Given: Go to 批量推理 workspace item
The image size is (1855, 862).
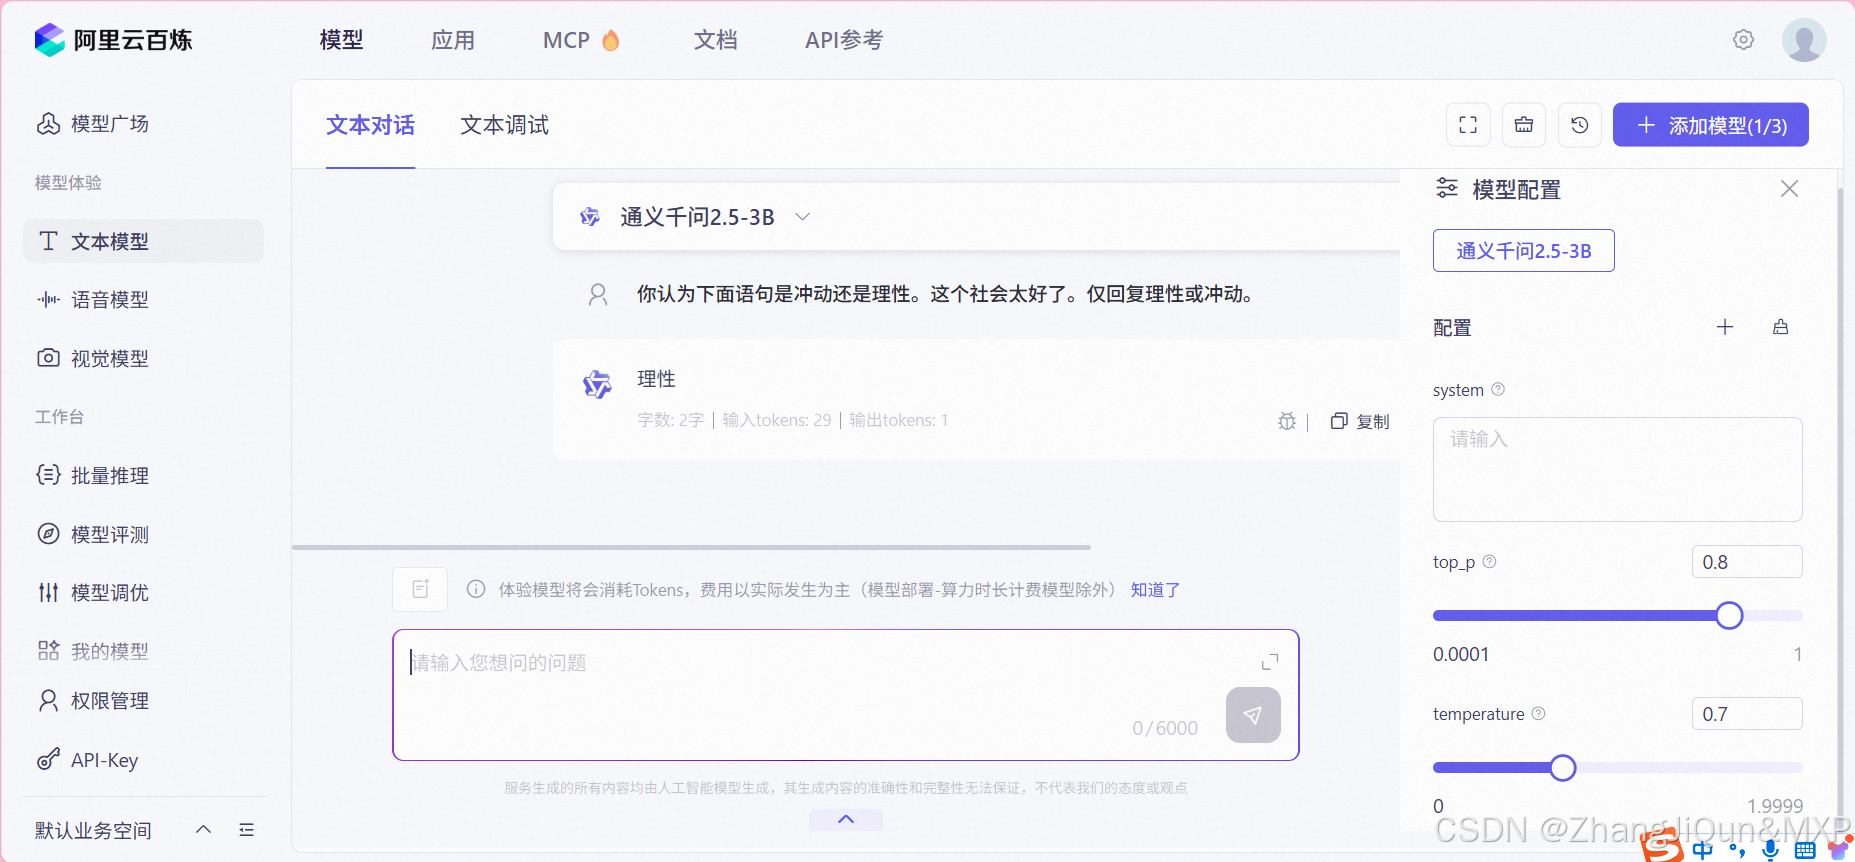Looking at the screenshot, I should [x=93, y=475].
